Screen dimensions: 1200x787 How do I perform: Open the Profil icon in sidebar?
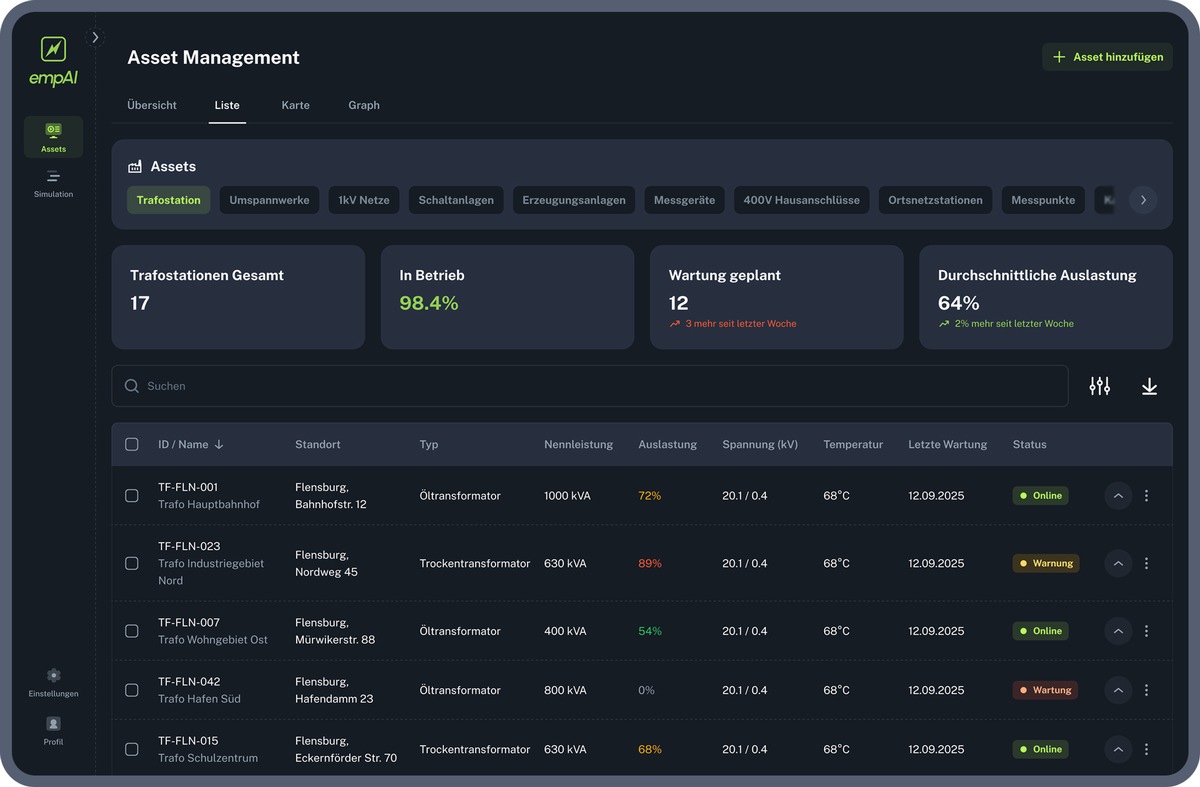53,724
